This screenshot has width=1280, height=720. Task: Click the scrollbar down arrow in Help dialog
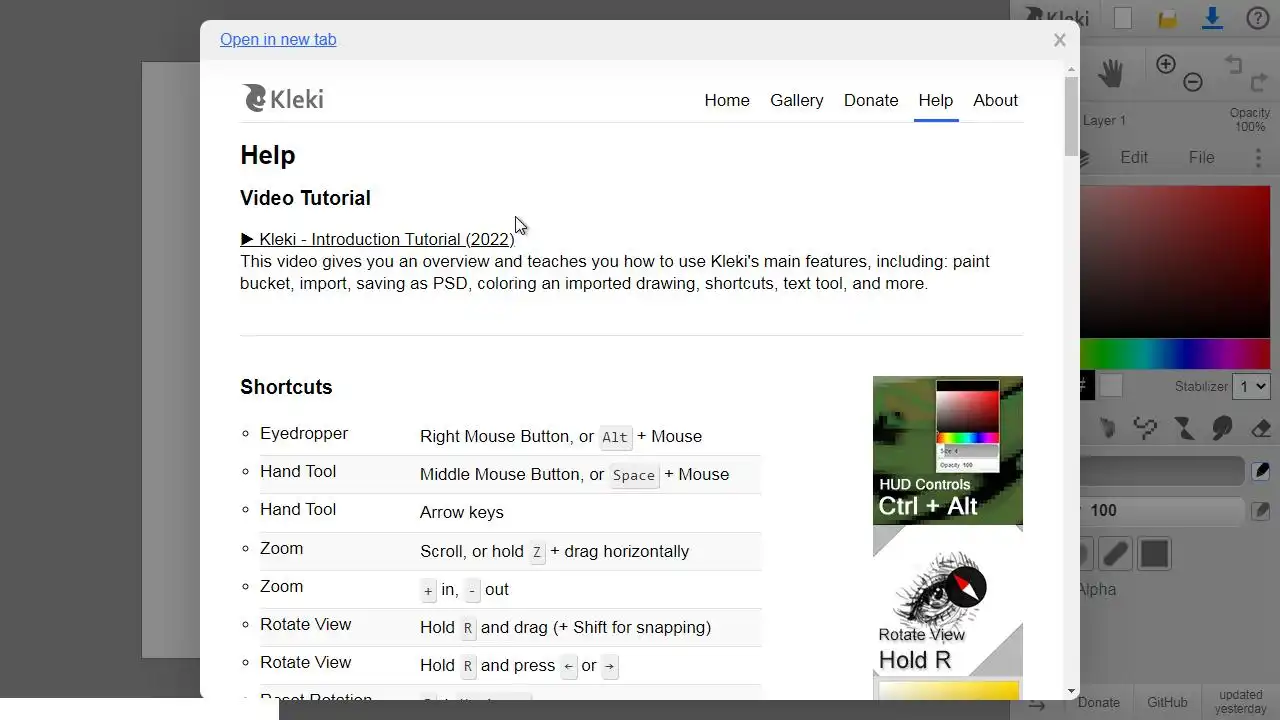1071,691
